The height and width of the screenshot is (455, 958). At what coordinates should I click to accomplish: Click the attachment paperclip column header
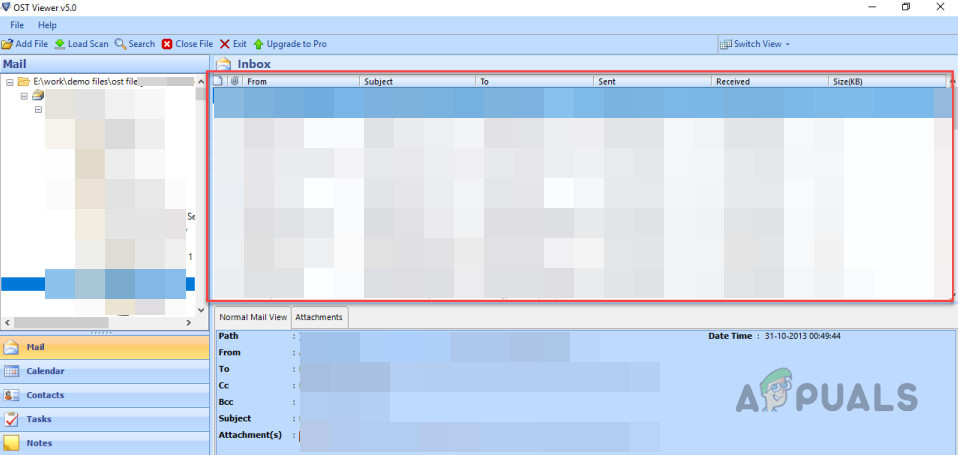pos(235,81)
